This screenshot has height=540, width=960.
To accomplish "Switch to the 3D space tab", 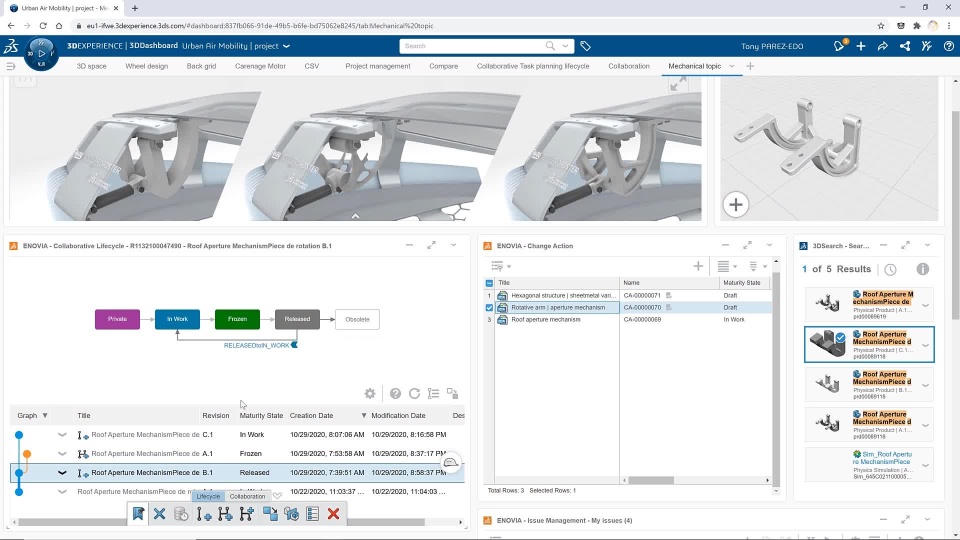I will [x=91, y=66].
